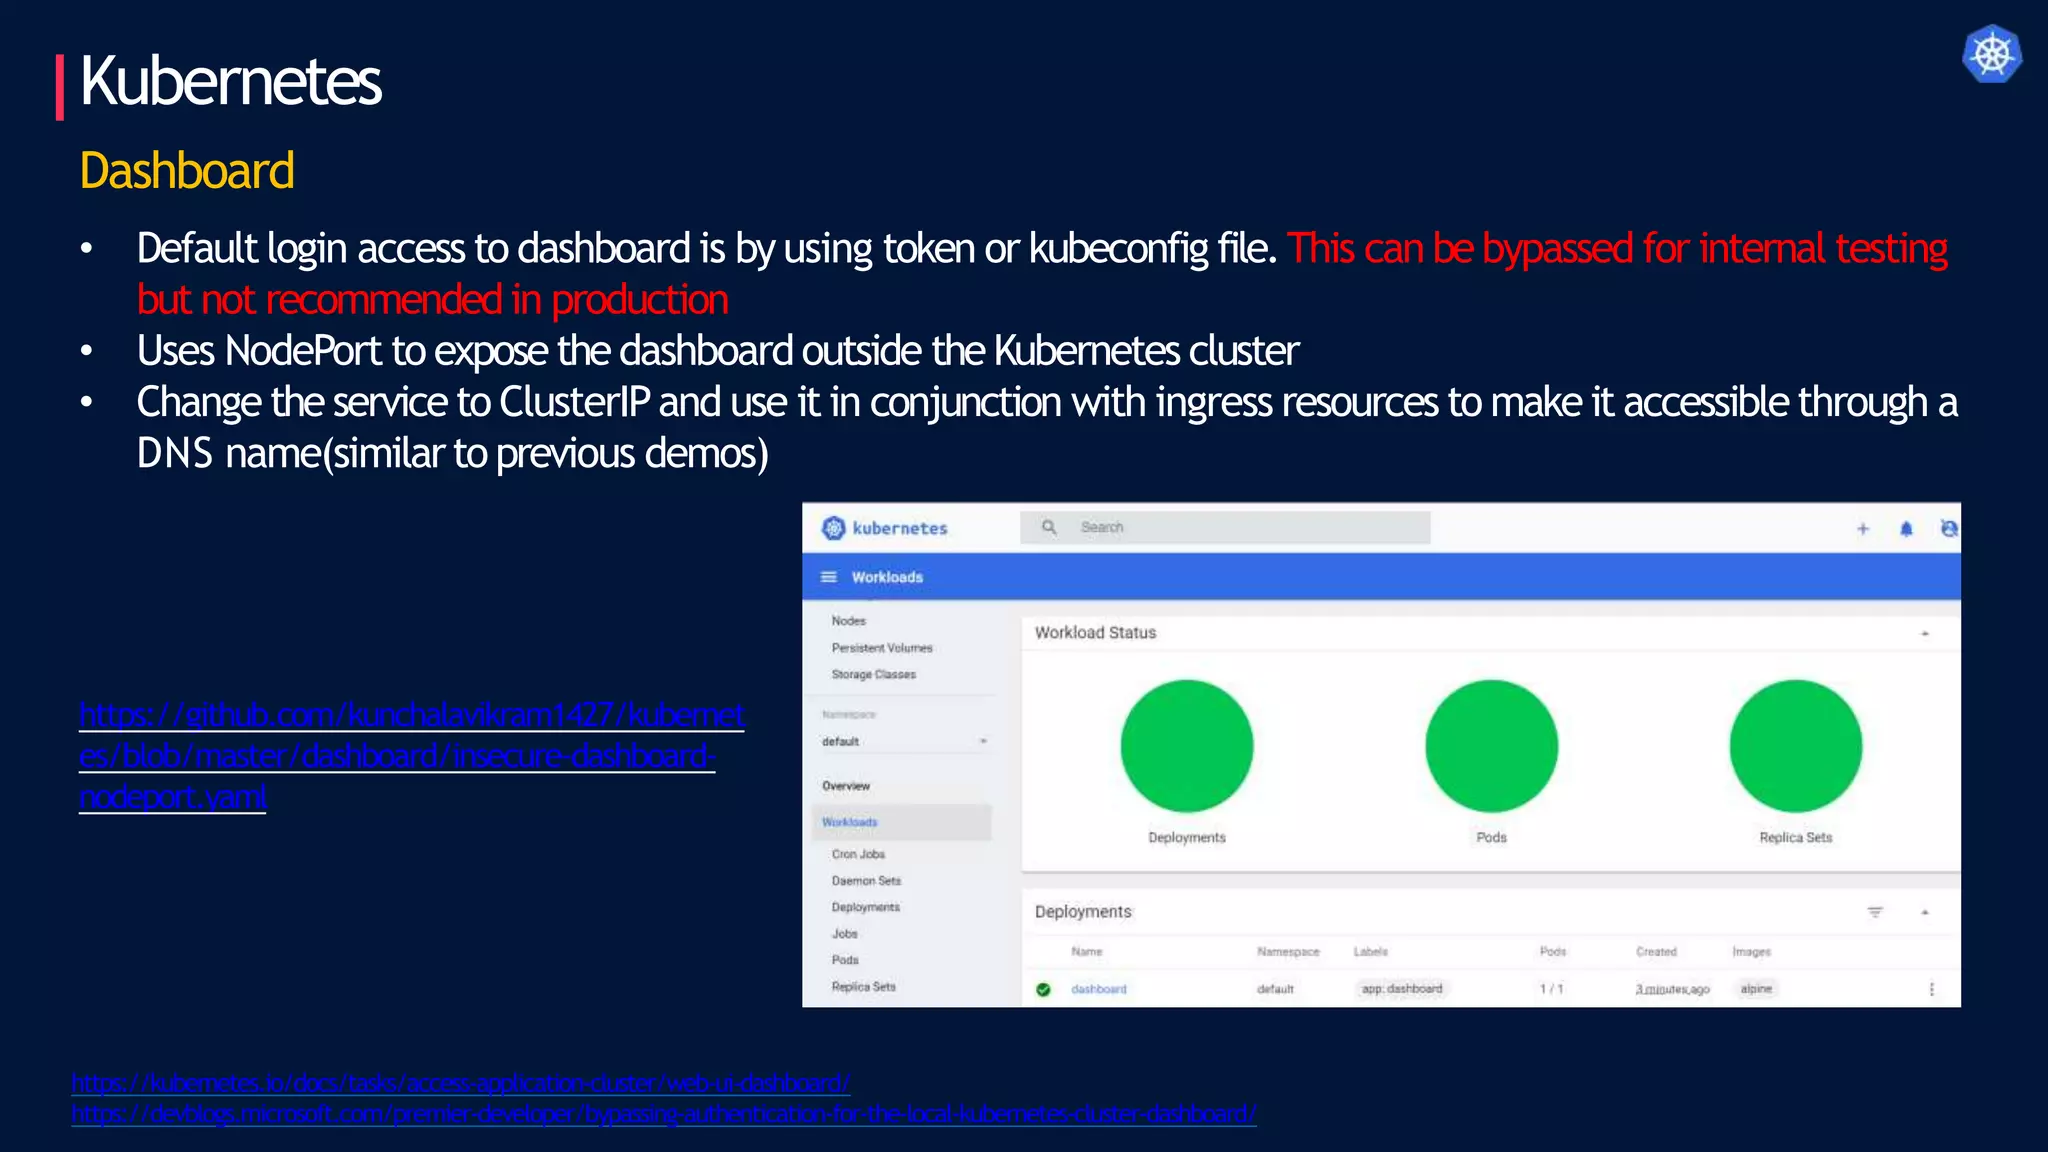The height and width of the screenshot is (1152, 2048).
Task: Select Cron Jobs in the sidebar
Action: point(858,854)
